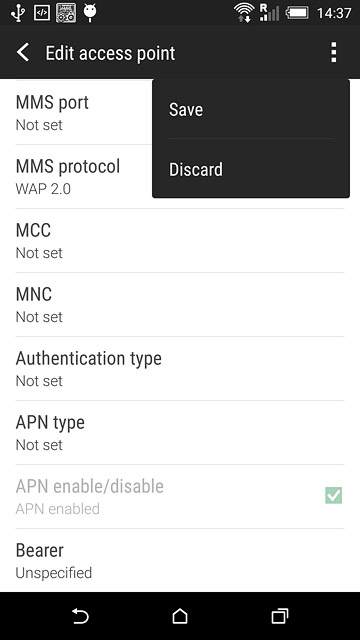The image size is (360, 640).
Task: Tap the USB debugging Android icon
Action: tap(90, 13)
